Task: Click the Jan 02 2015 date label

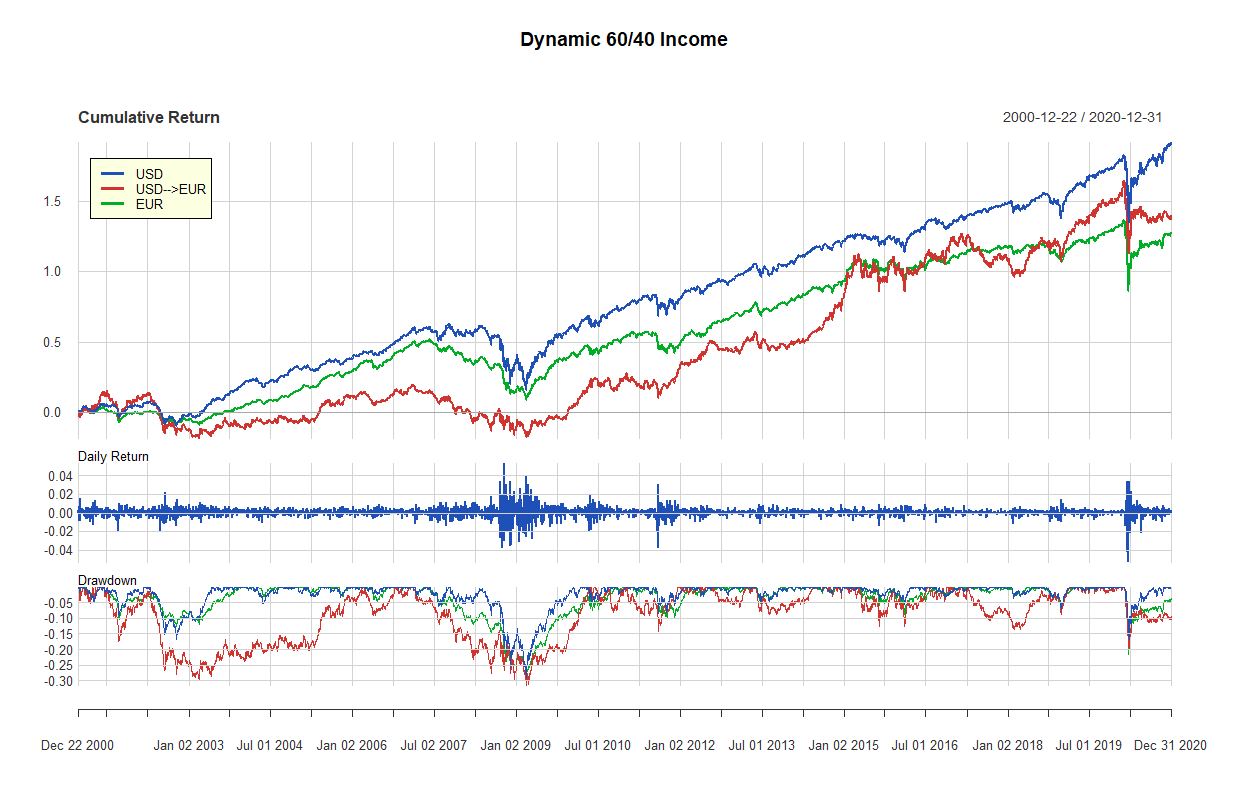Action: click(x=843, y=746)
